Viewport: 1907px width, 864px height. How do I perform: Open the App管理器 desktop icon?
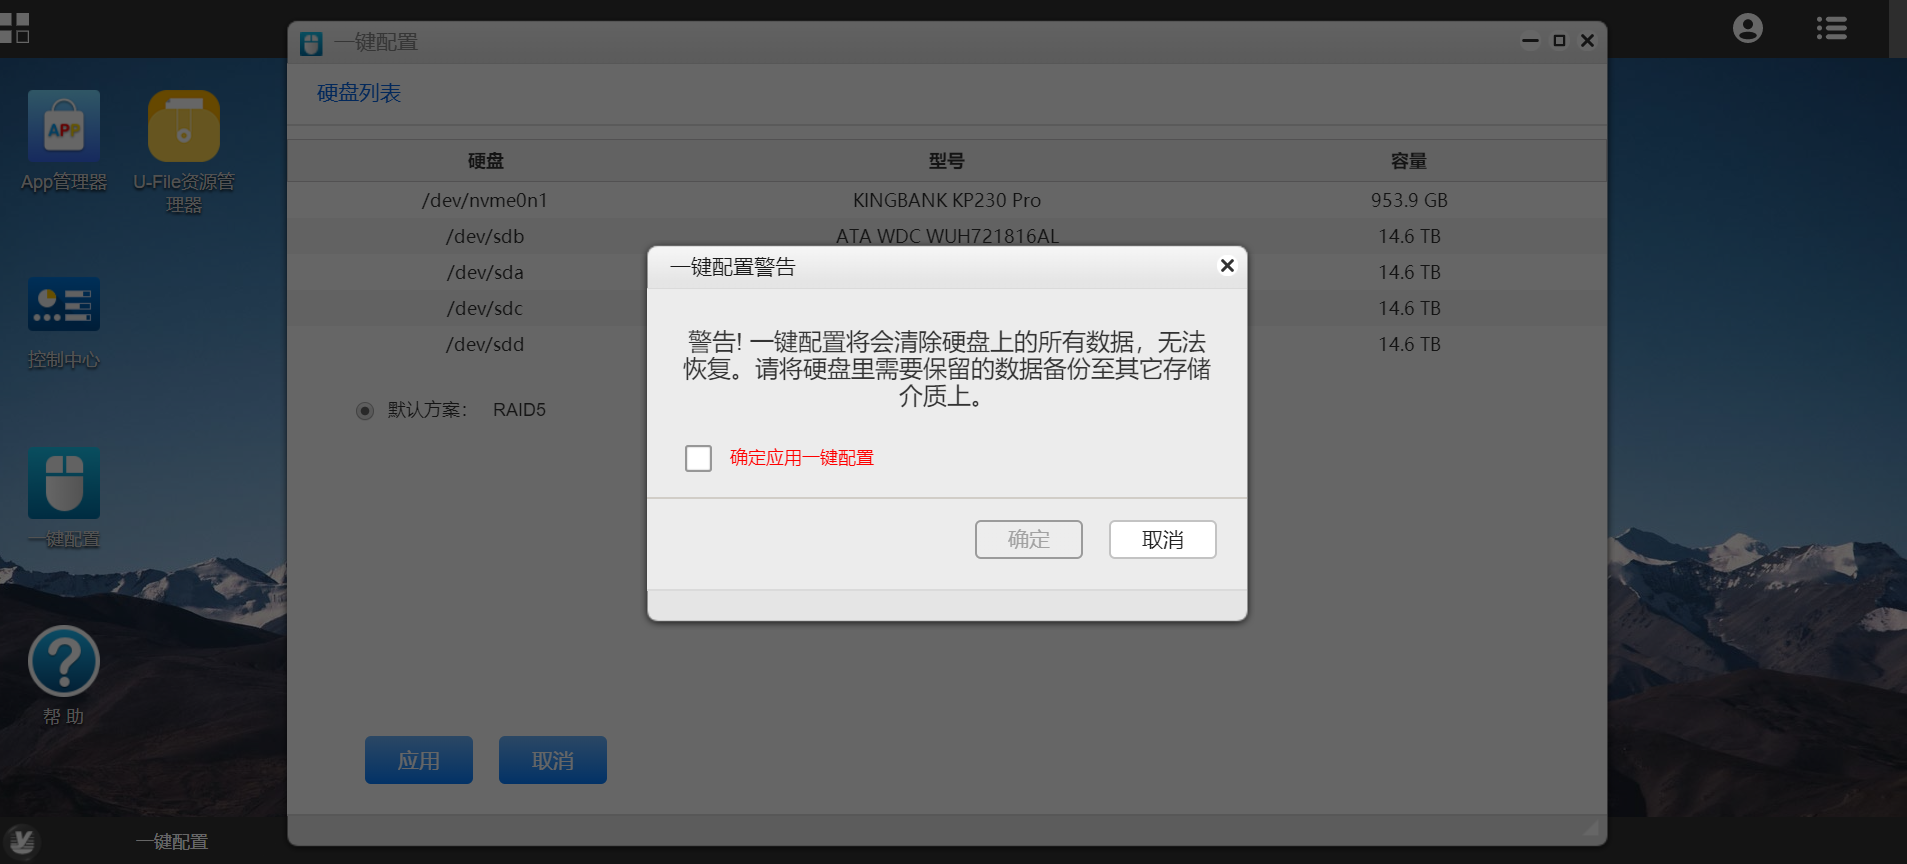[x=64, y=127]
